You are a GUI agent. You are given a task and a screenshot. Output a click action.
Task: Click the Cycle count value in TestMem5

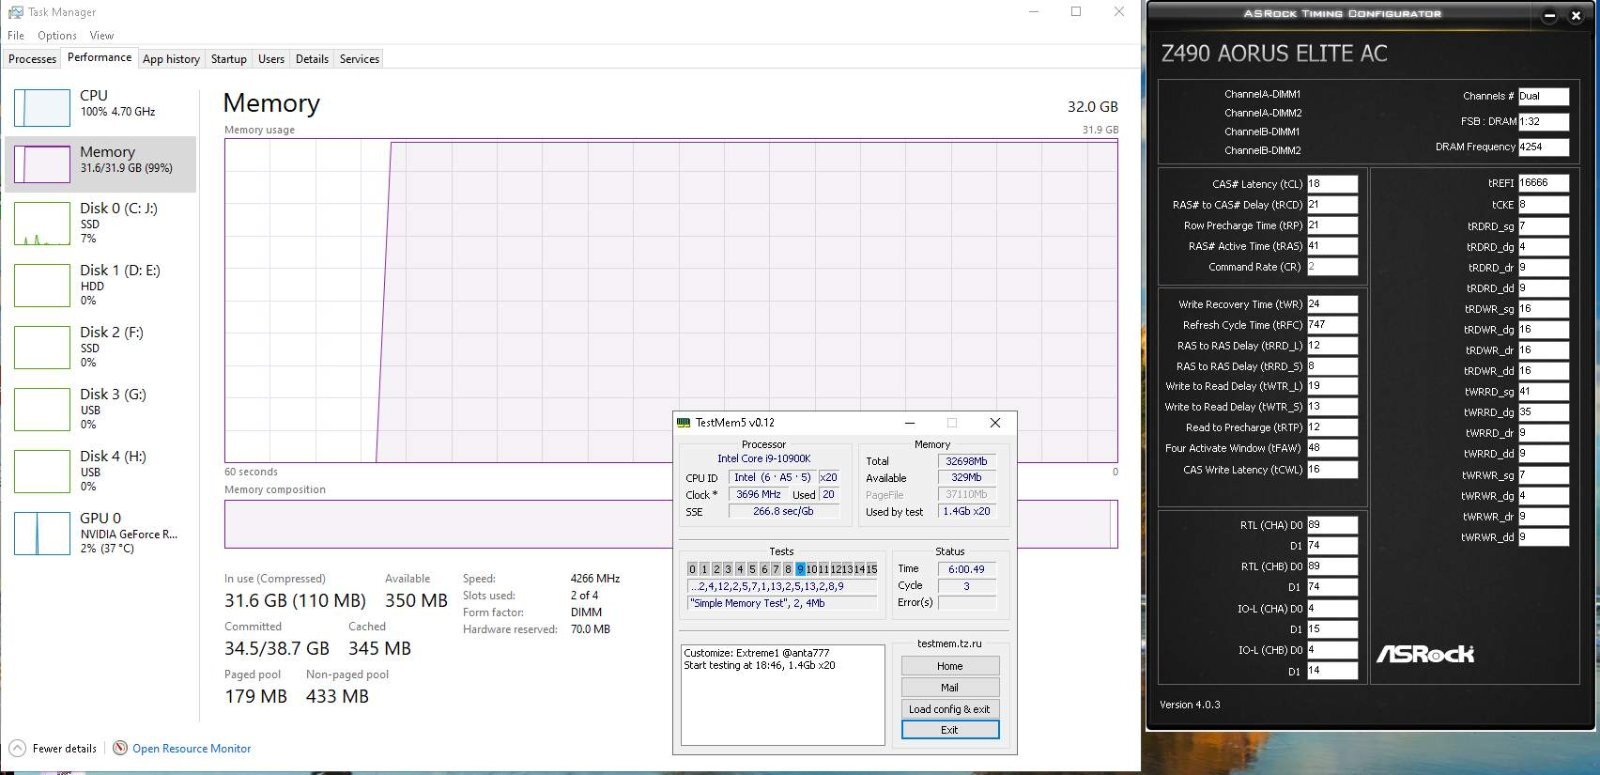pyautogui.click(x=967, y=586)
